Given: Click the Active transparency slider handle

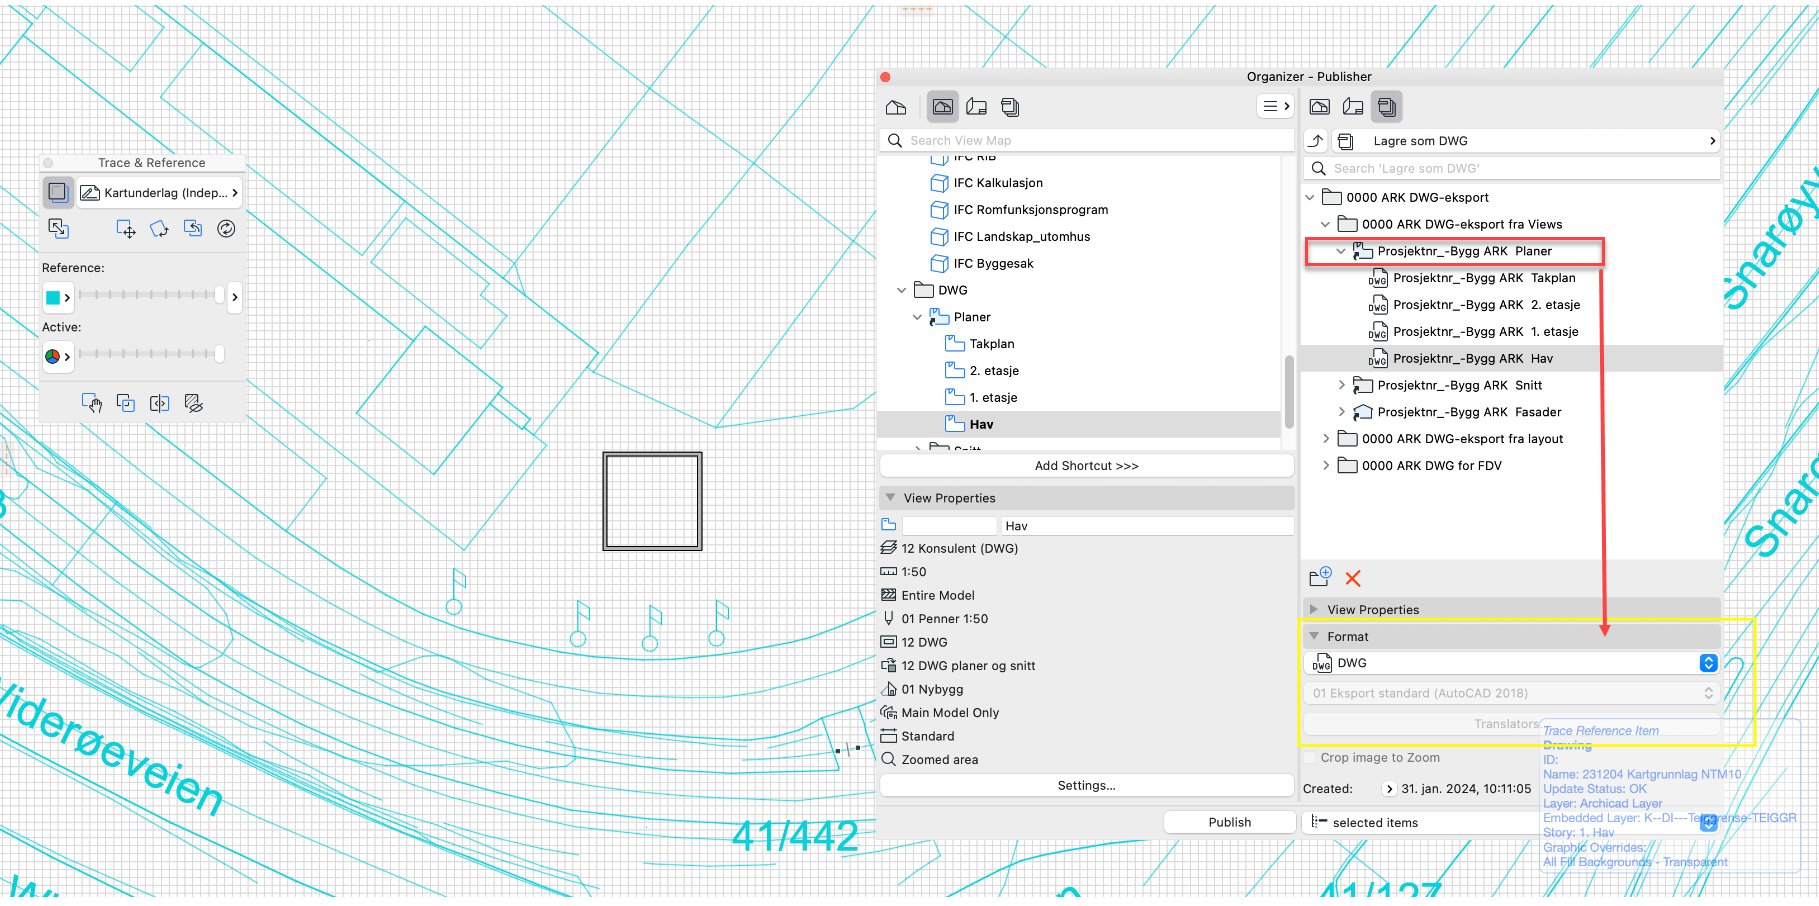Looking at the screenshot, I should click(219, 354).
